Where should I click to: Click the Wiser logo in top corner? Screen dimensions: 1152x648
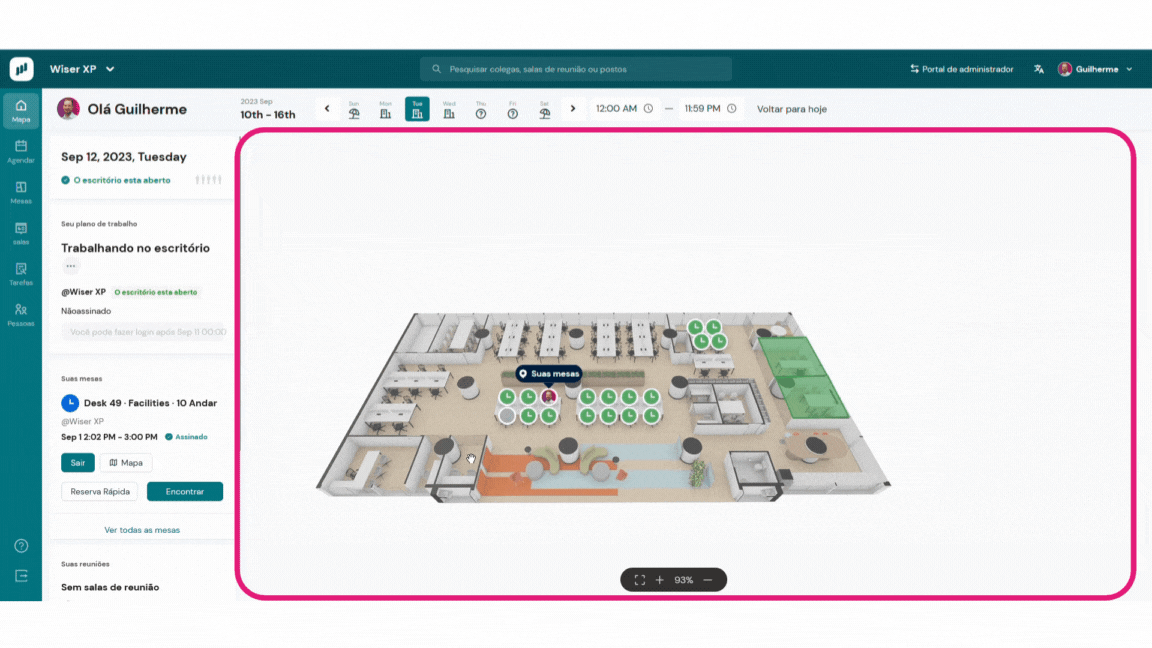pyautogui.click(x=21, y=69)
